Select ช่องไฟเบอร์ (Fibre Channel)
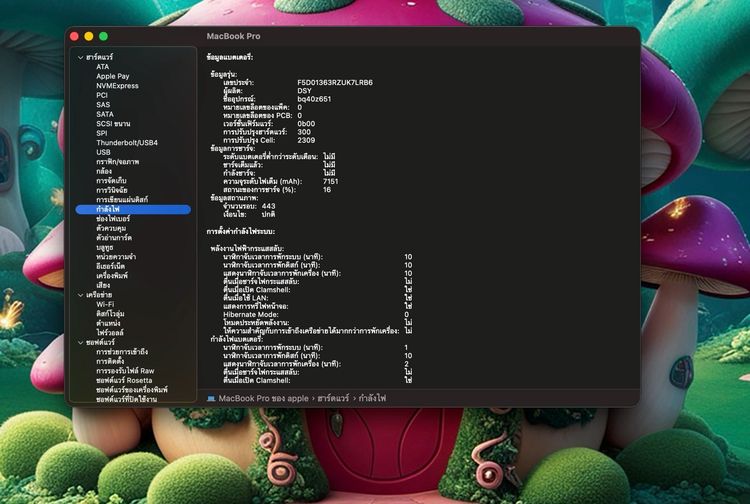Viewport: 750px width, 504px height. click(113, 219)
